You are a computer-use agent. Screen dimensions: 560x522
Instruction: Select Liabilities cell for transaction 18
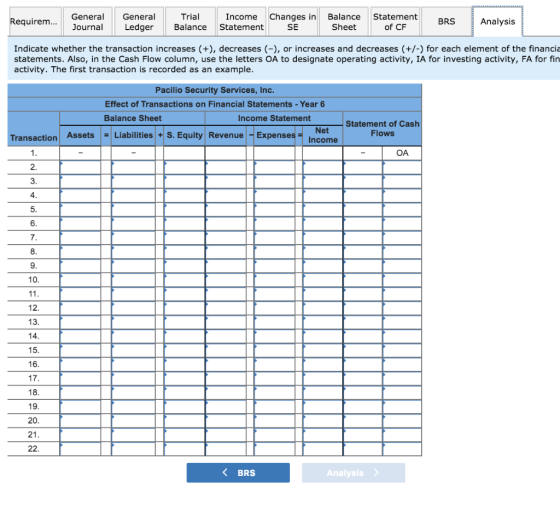click(134, 393)
